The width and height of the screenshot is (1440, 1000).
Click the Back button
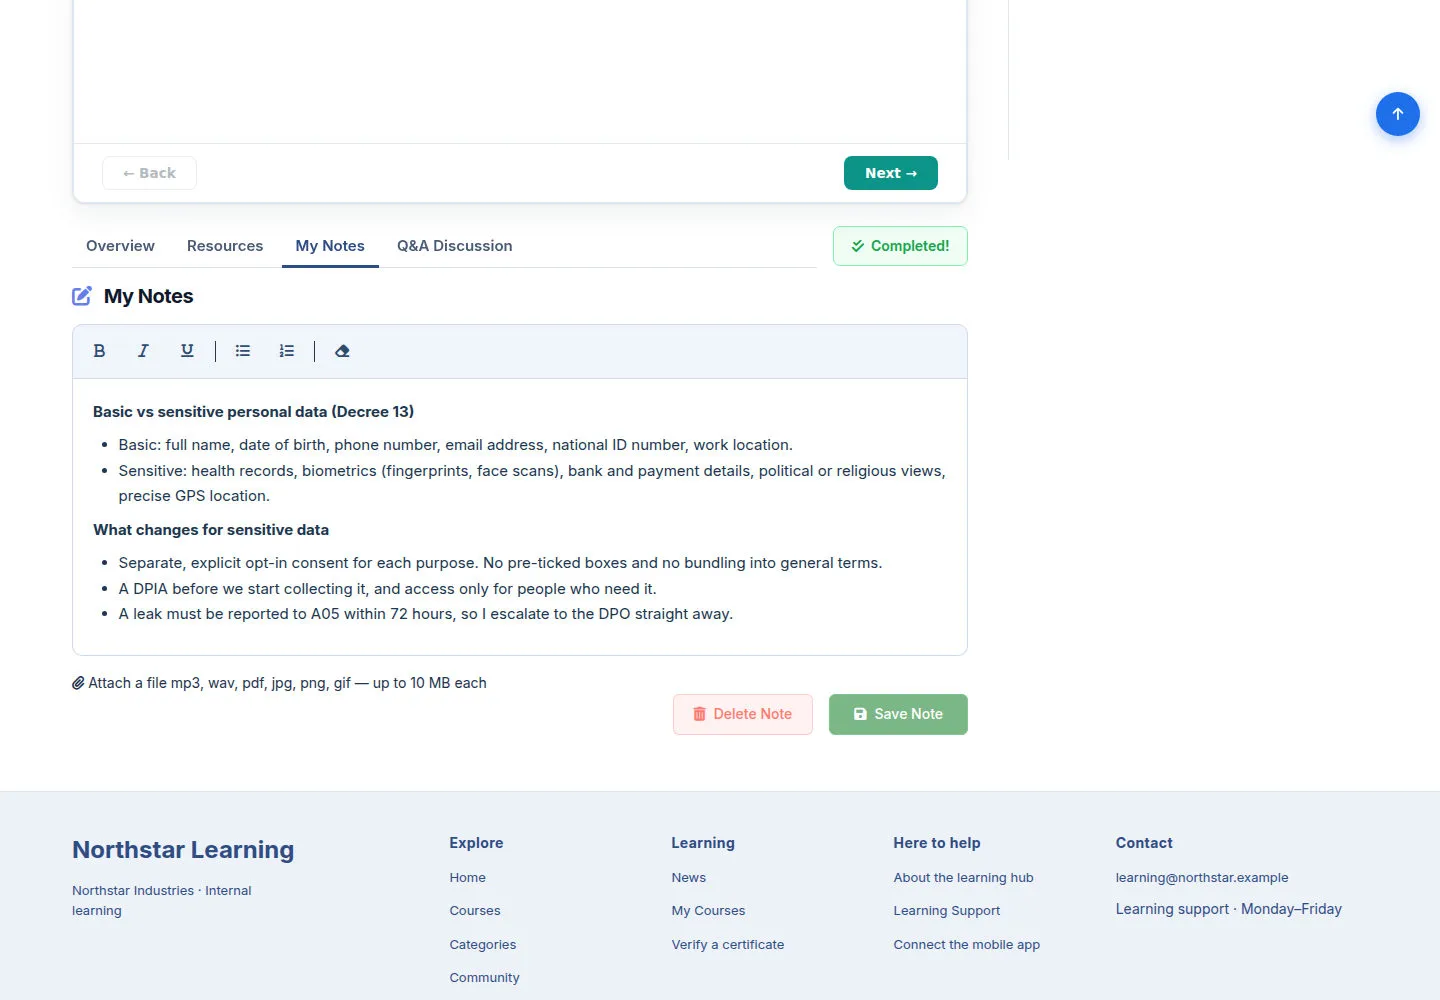coord(149,173)
